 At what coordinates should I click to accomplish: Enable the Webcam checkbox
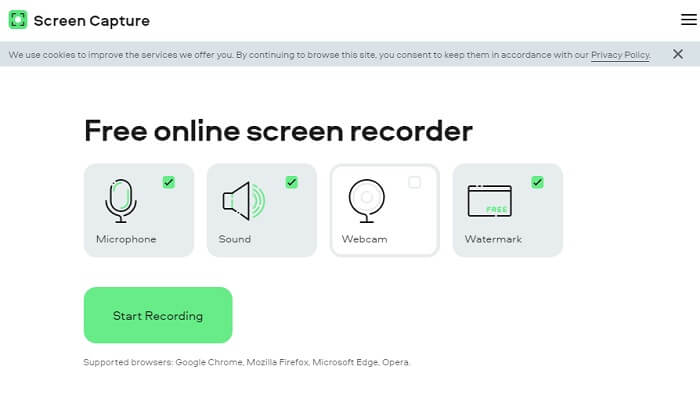(x=414, y=182)
